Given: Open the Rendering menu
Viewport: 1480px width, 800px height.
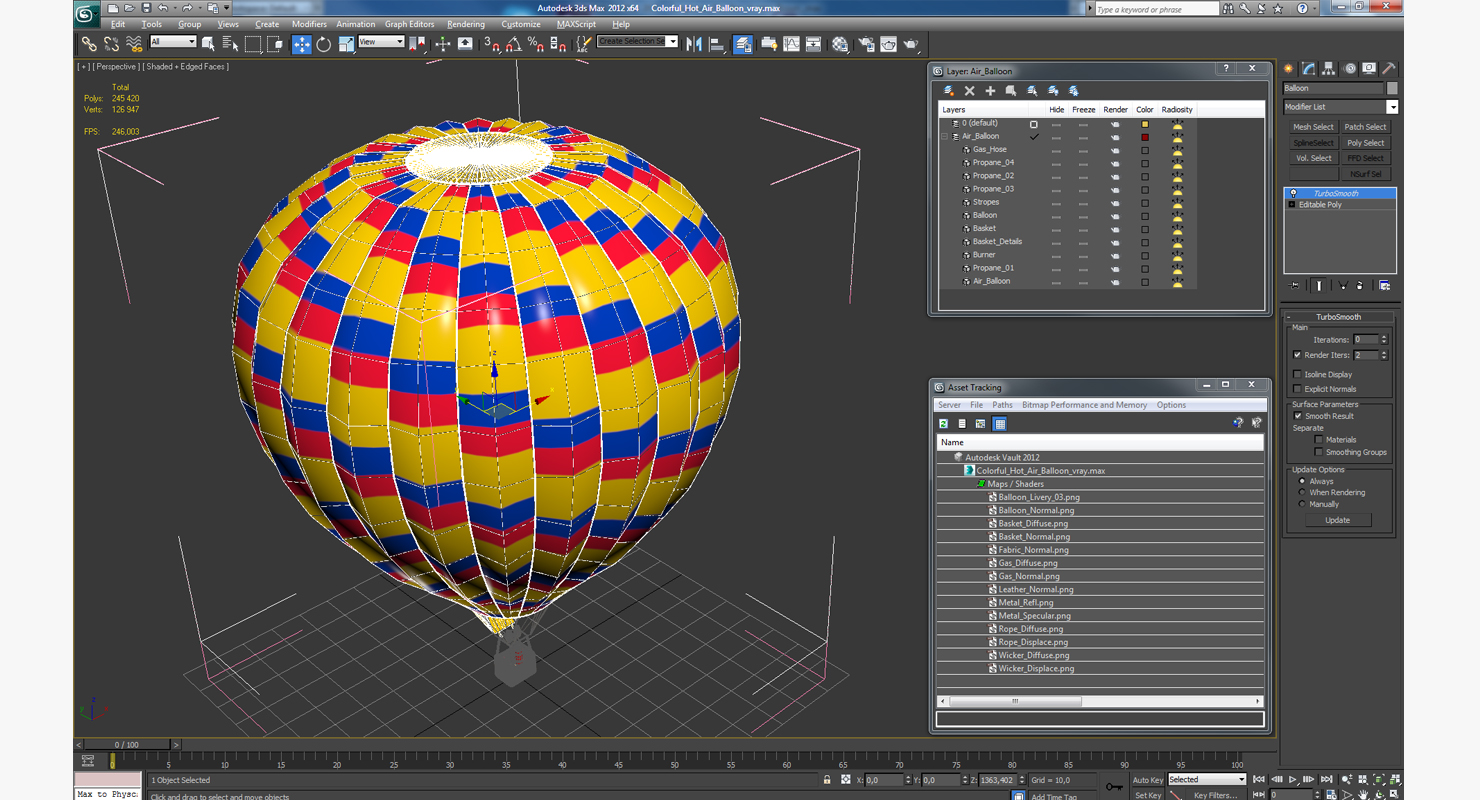Looking at the screenshot, I should [466, 24].
